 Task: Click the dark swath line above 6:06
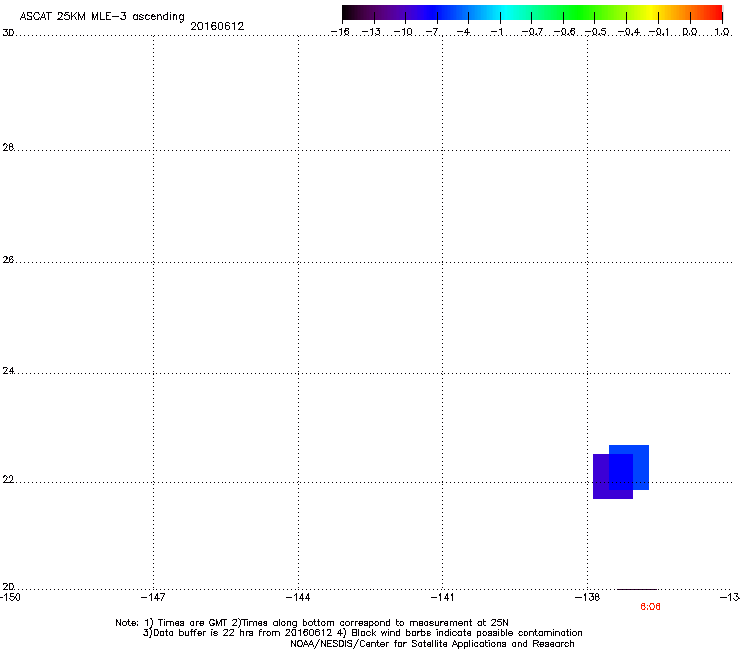pyautogui.click(x=637, y=589)
